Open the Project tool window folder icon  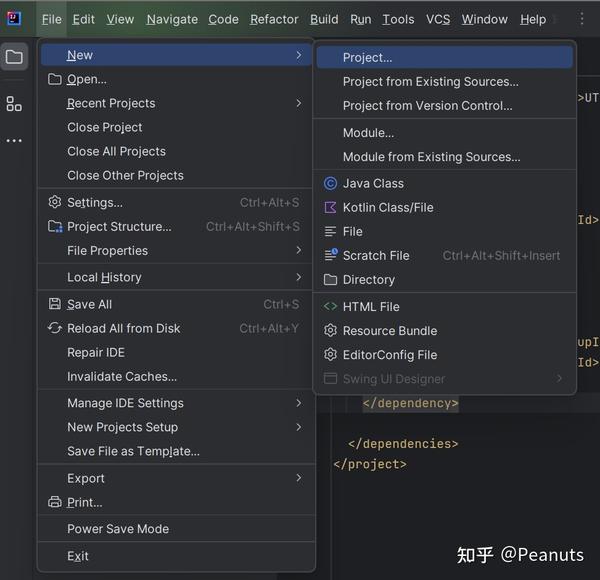click(14, 57)
